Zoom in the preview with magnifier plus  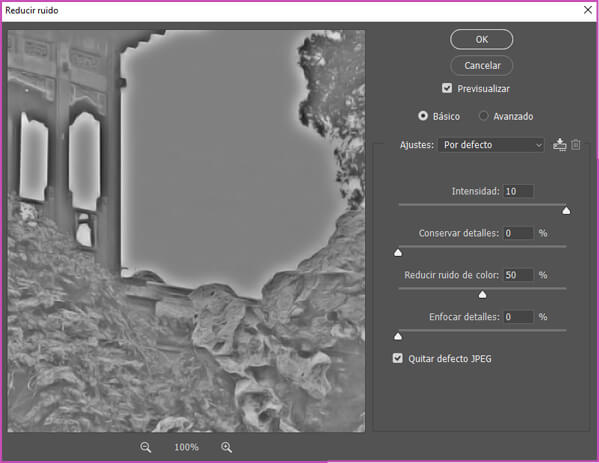click(227, 447)
